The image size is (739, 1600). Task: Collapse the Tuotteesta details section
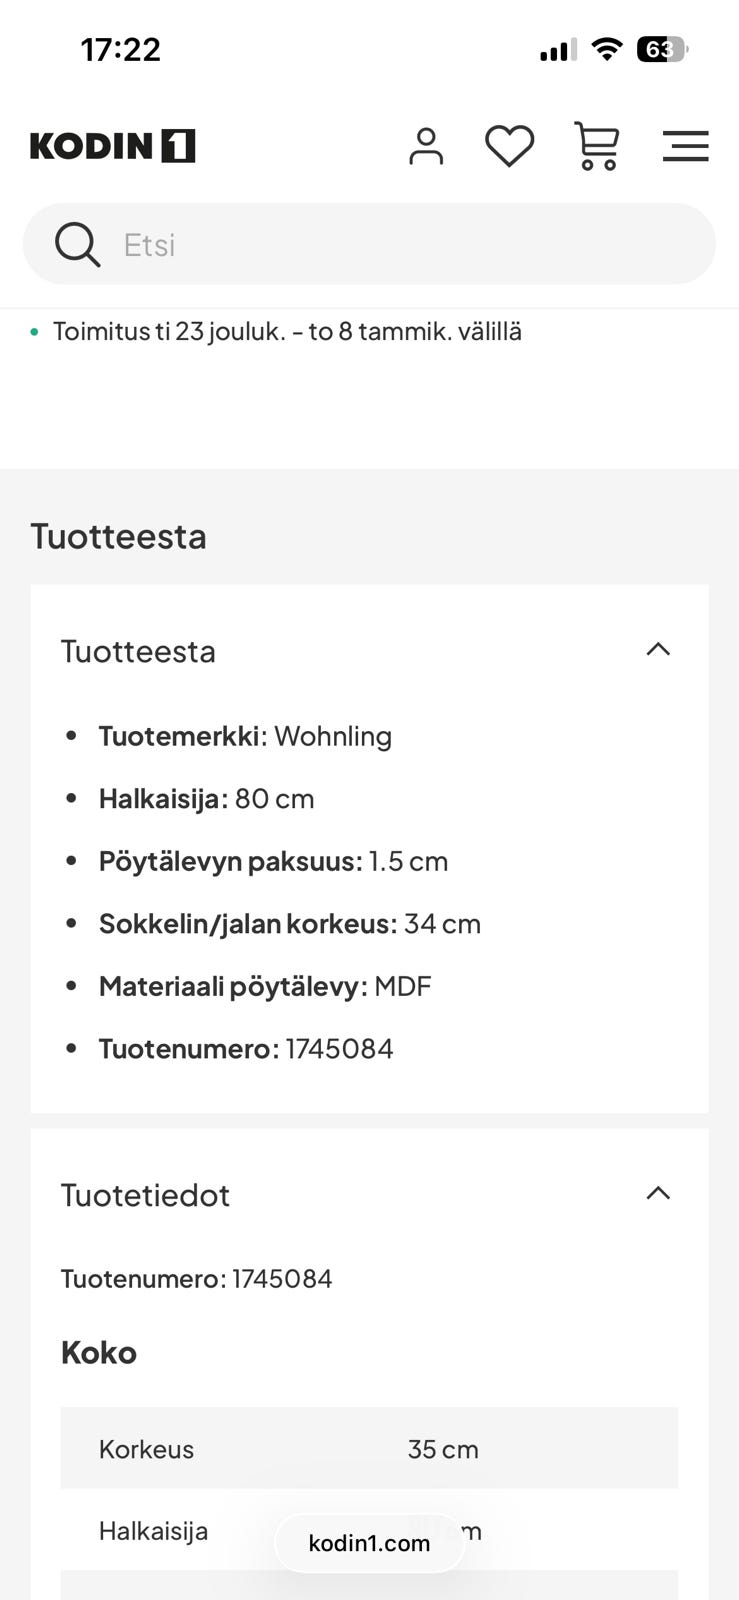(x=657, y=649)
